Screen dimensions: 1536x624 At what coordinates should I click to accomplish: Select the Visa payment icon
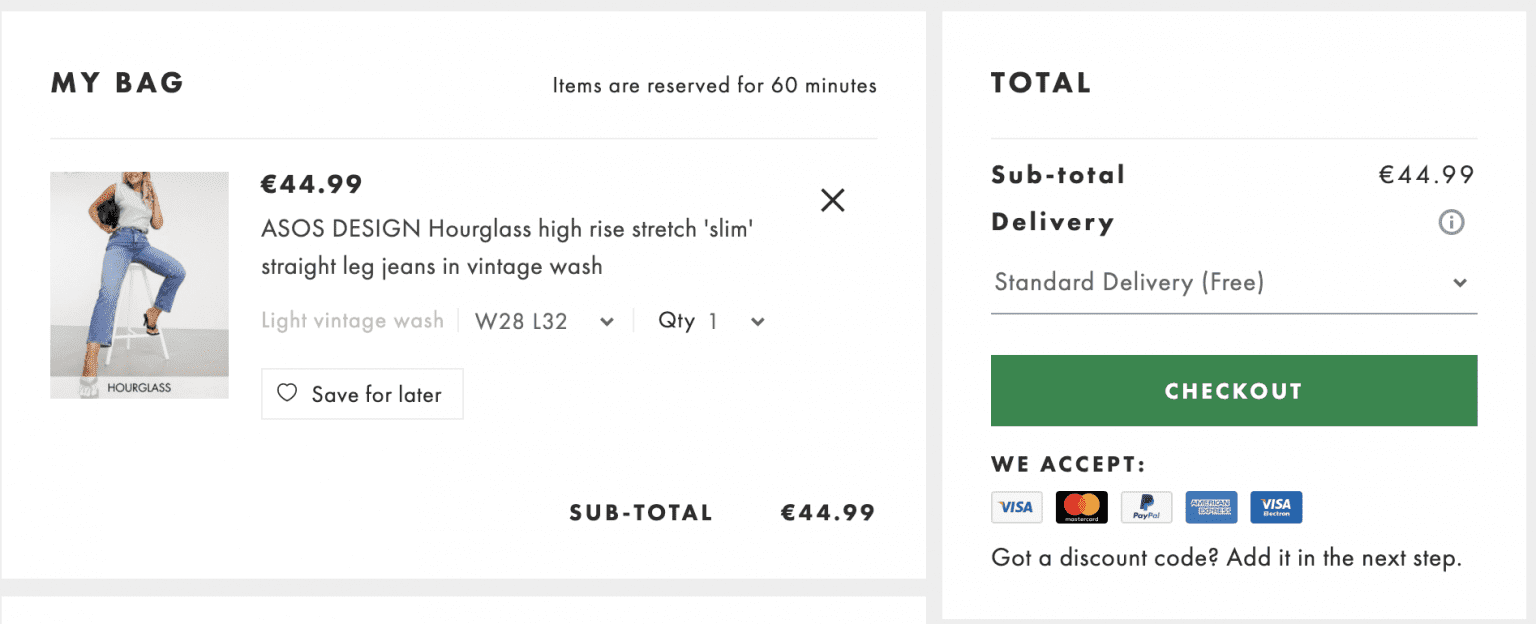point(1016,507)
